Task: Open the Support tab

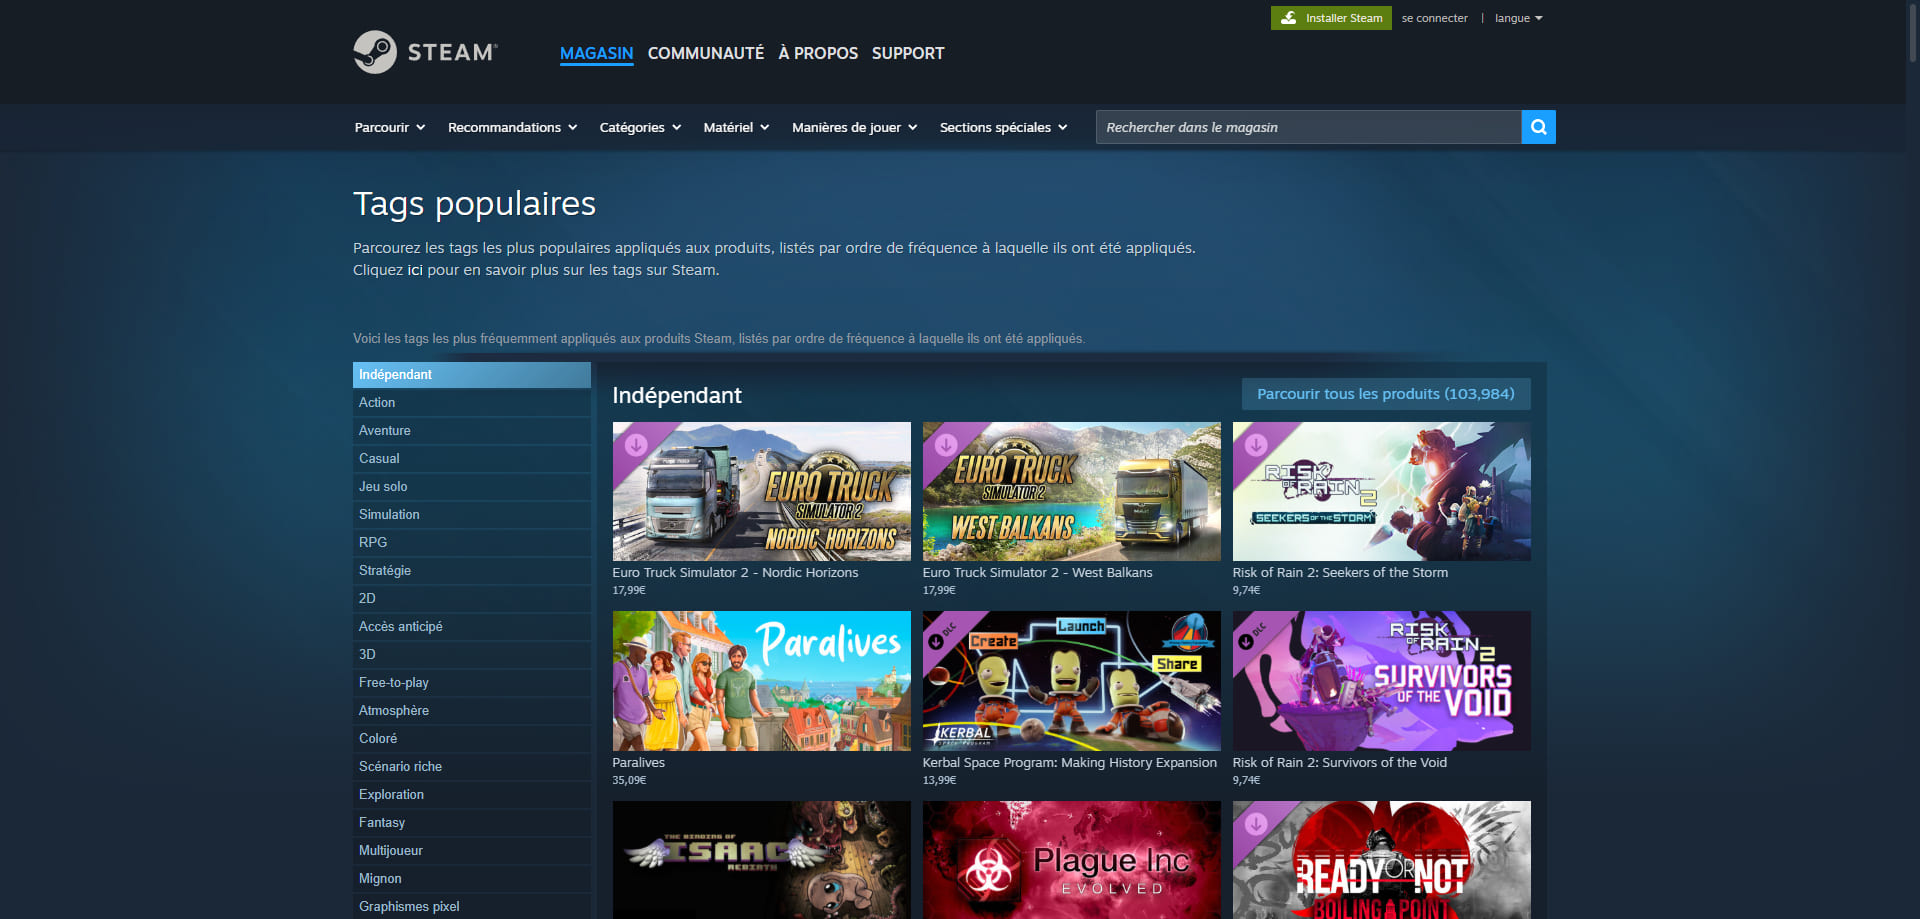Action: pos(908,53)
